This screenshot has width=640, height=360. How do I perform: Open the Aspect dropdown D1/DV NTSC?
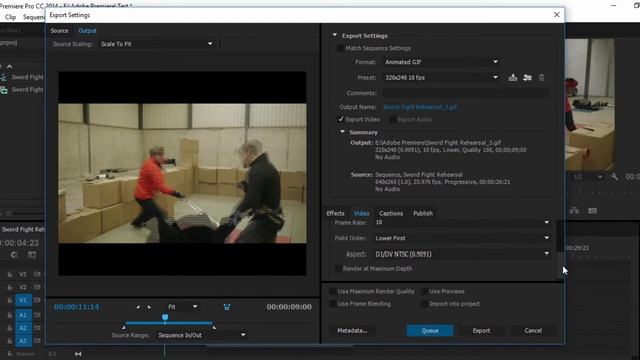click(x=462, y=254)
